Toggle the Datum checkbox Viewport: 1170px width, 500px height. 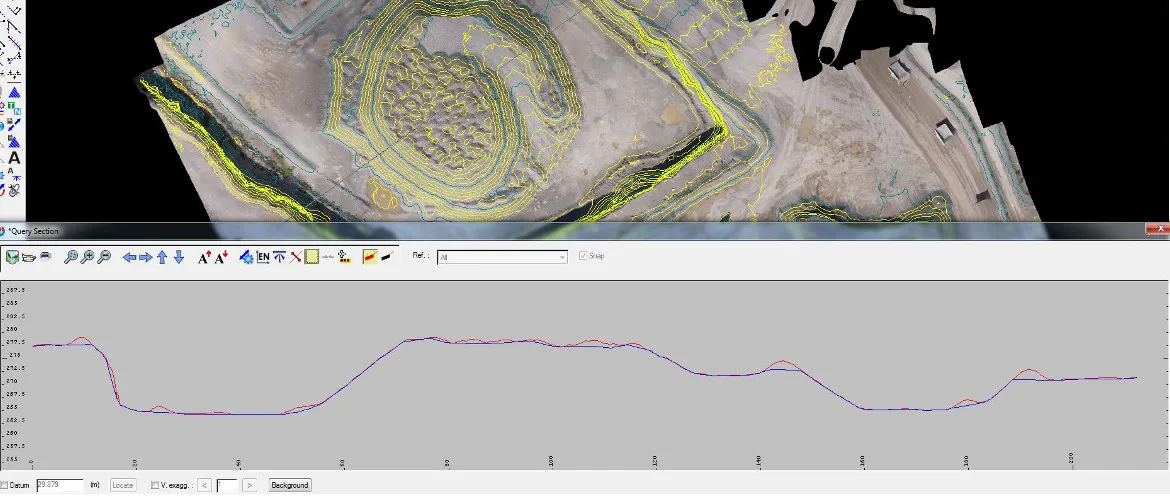(x=4, y=485)
